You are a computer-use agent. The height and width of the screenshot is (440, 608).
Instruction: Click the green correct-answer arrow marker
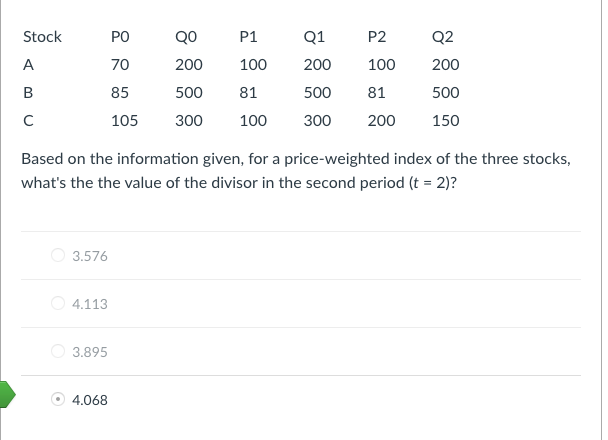tap(7, 395)
